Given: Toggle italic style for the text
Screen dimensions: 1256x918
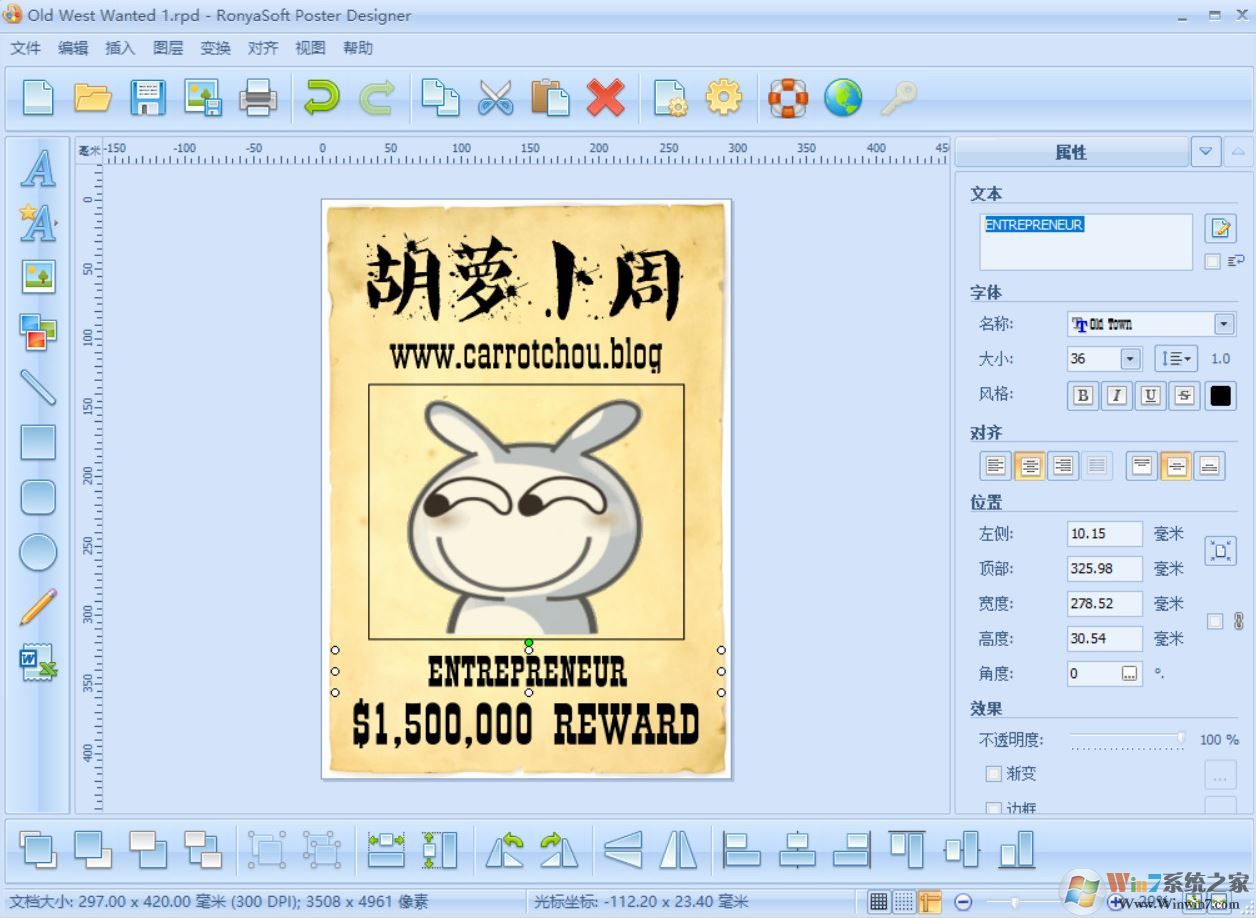Looking at the screenshot, I should [1116, 395].
